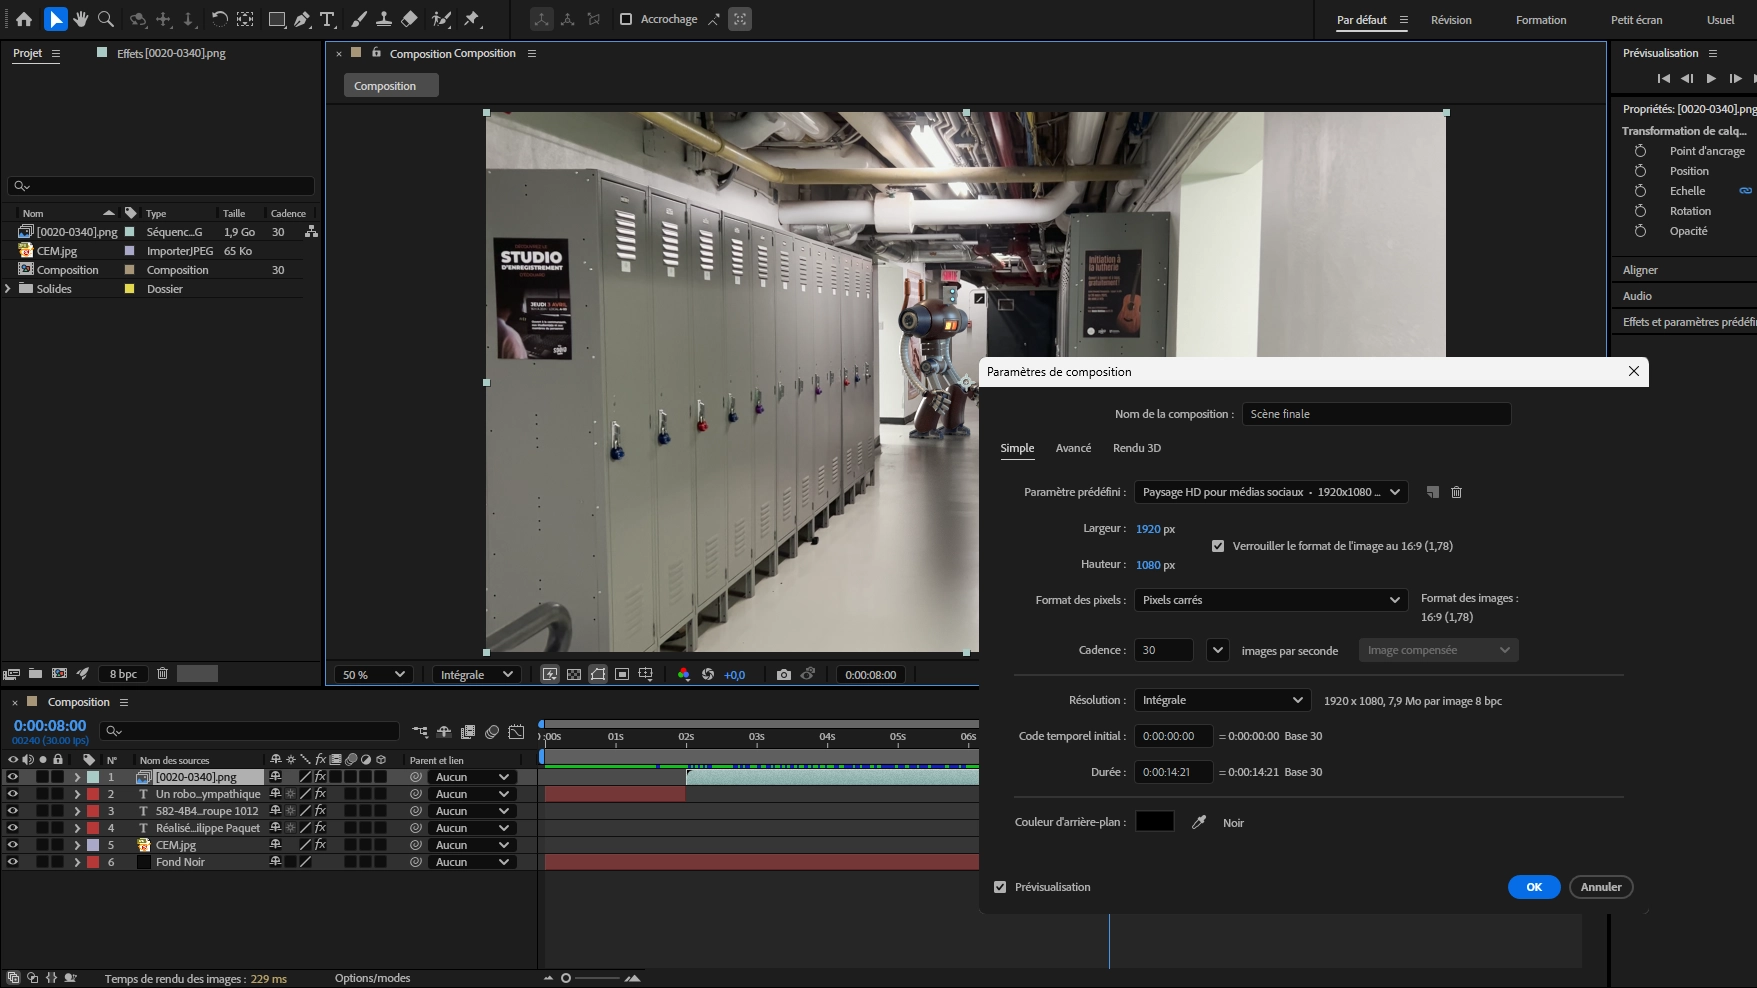Open the transparency grid in the composition viewer
Image resolution: width=1757 pixels, height=988 pixels.
[x=575, y=674]
